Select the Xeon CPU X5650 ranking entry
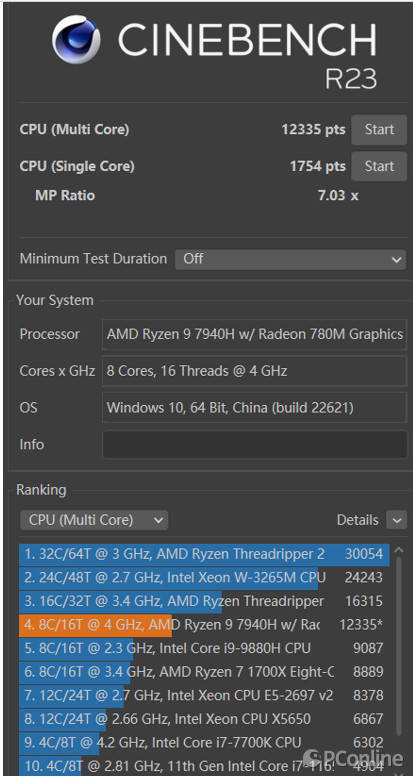The height and width of the screenshot is (776, 413). point(204,719)
